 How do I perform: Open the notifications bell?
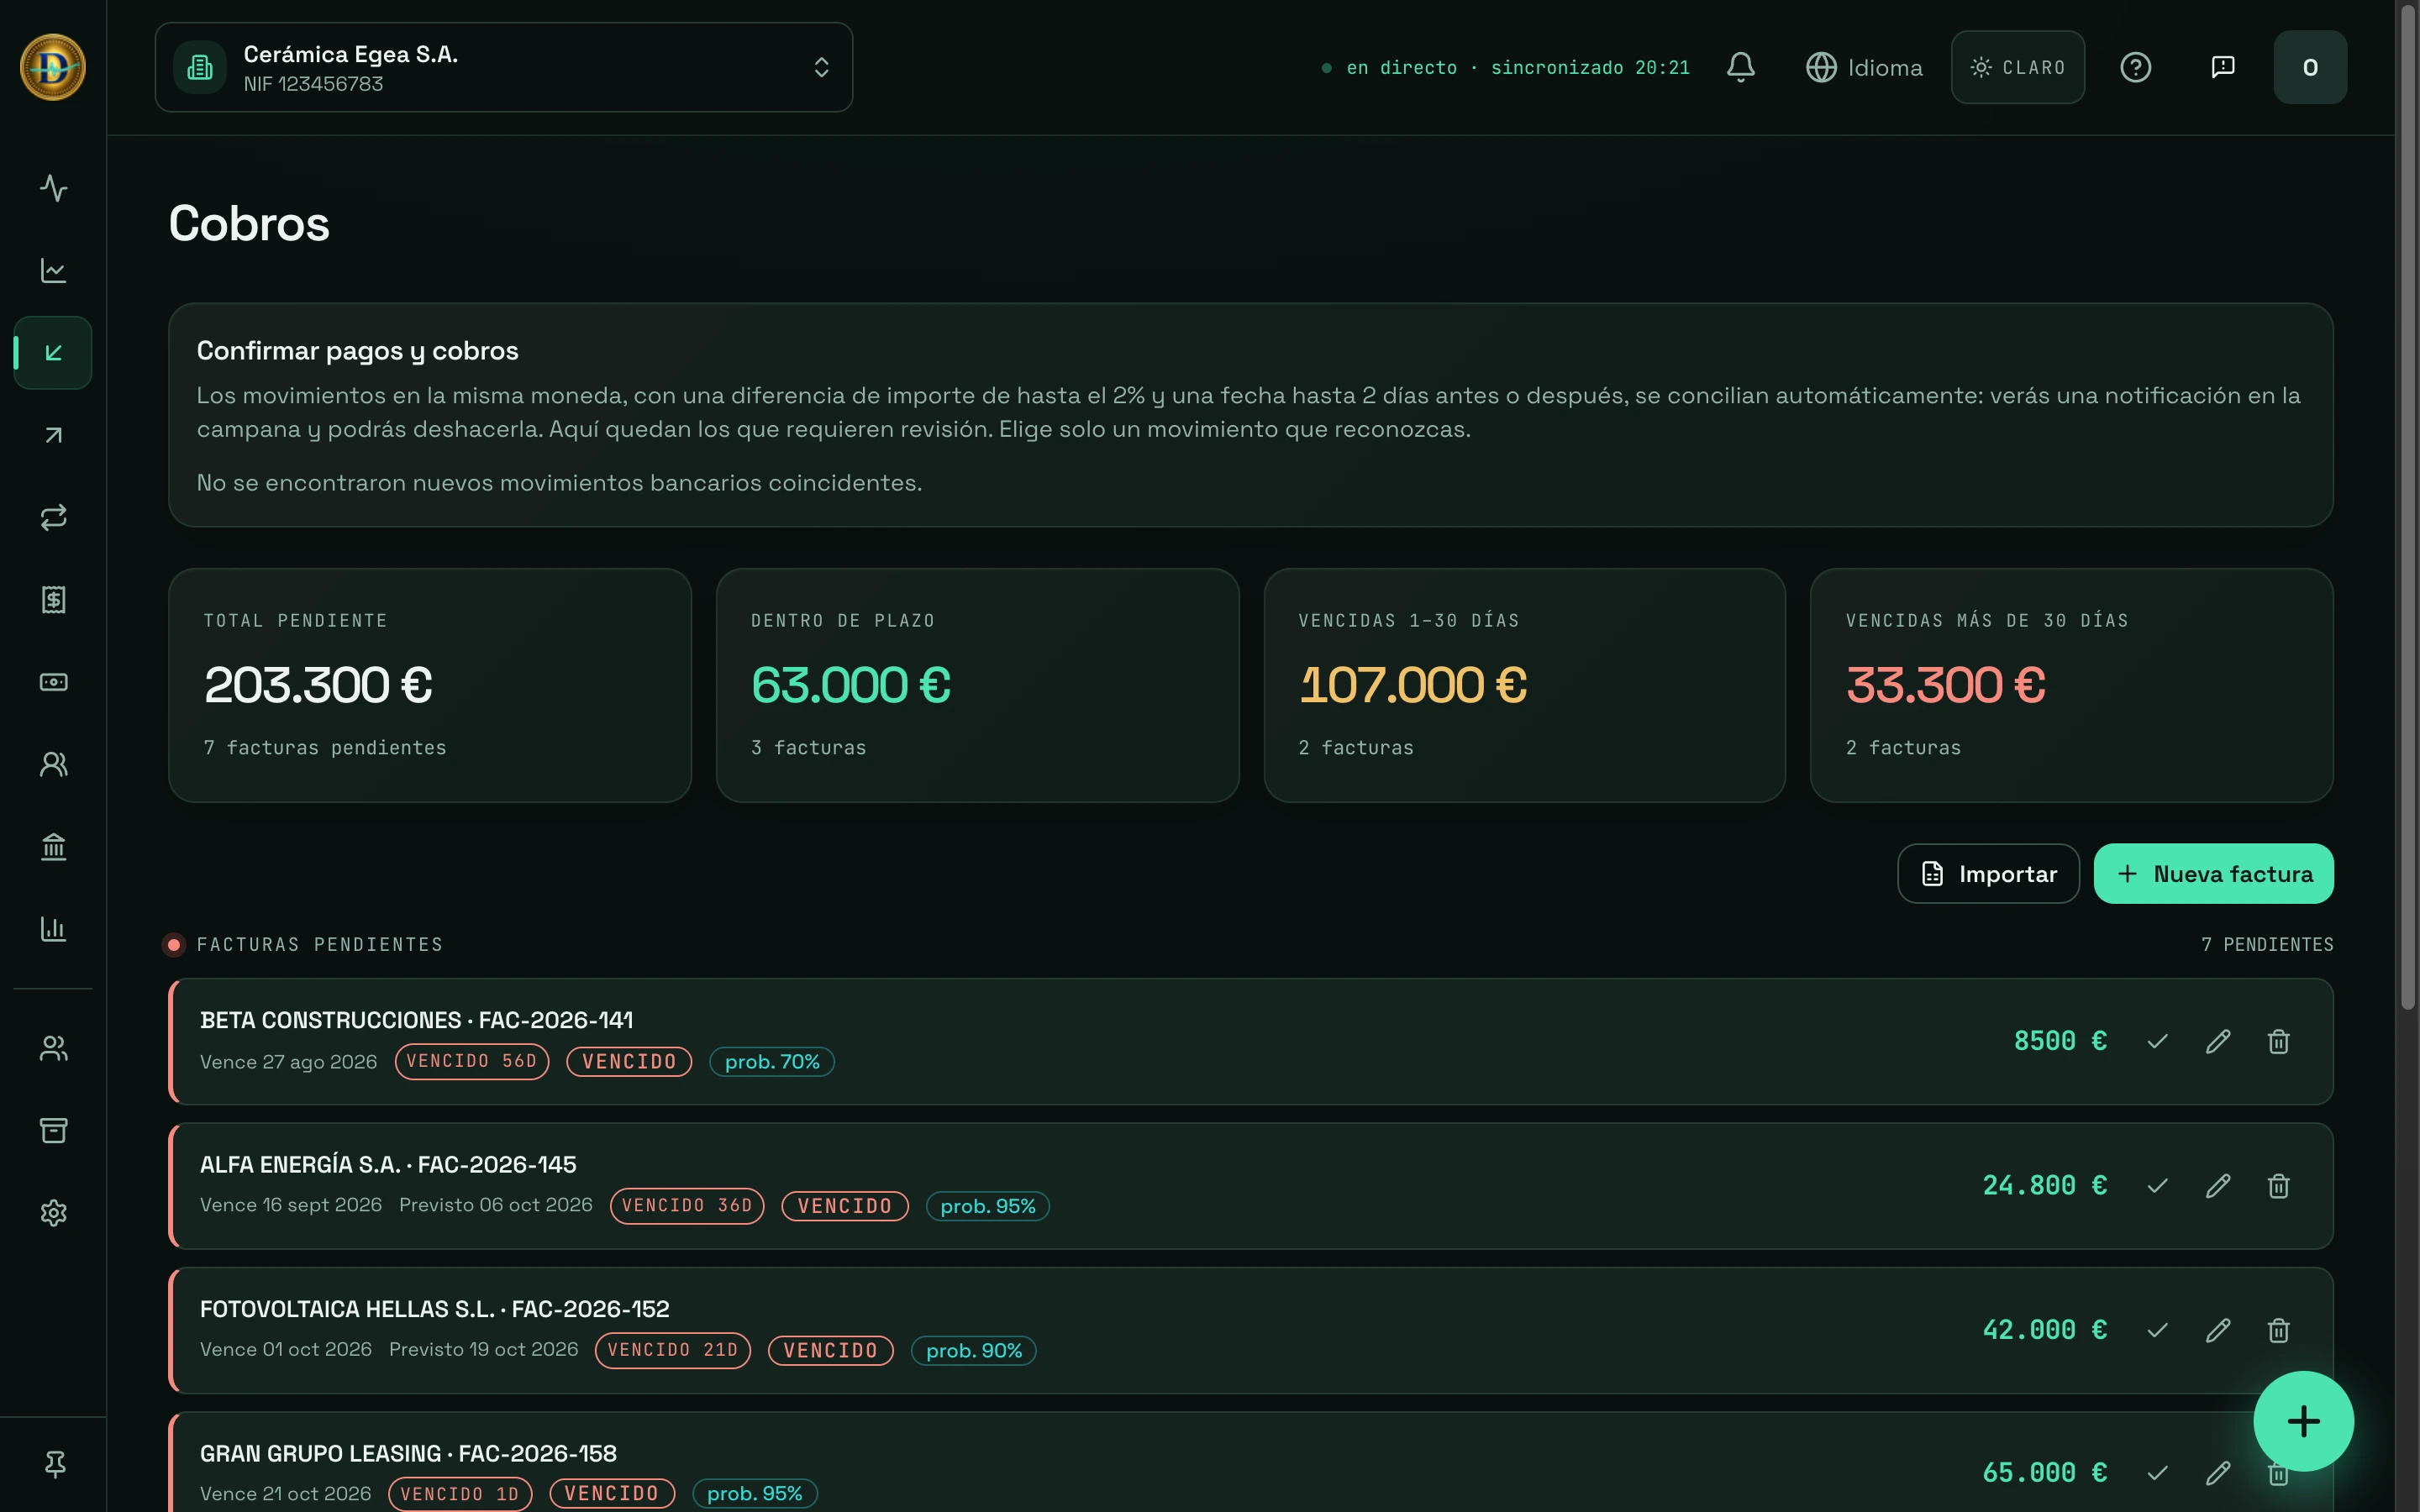pos(1740,67)
